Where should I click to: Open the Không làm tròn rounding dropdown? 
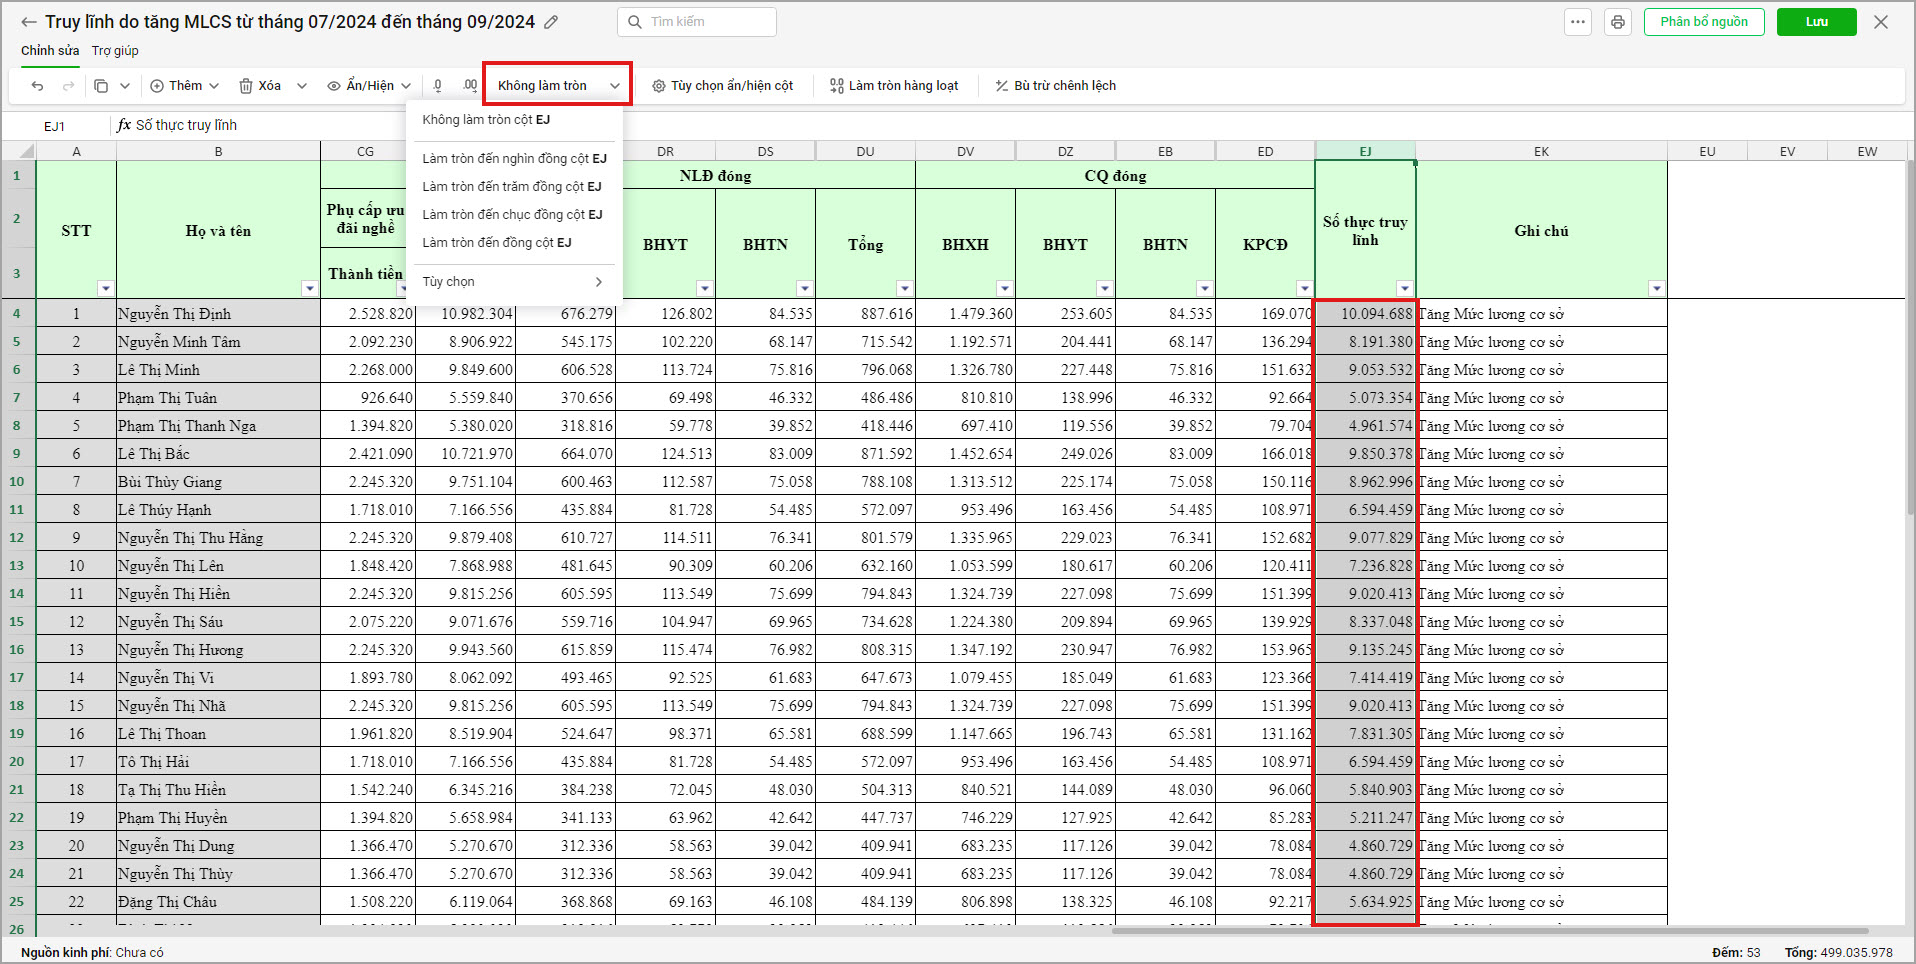point(557,85)
